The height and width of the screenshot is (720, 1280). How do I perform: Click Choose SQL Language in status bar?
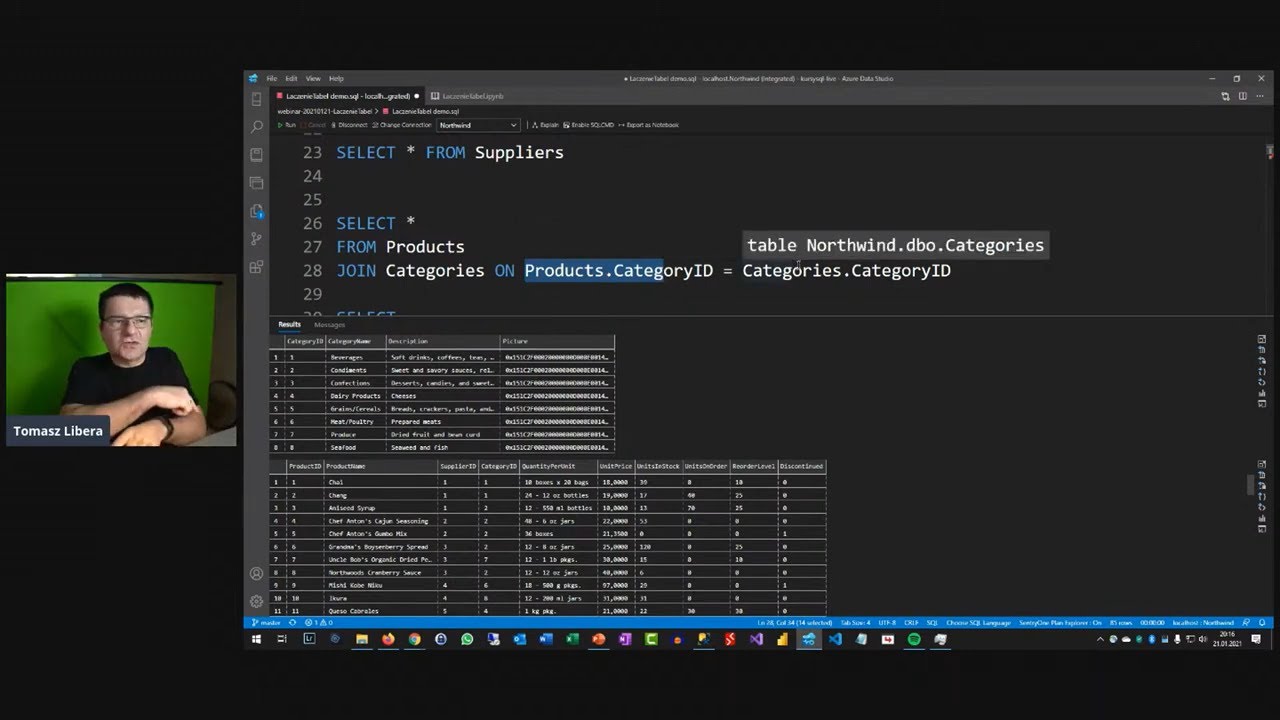[x=978, y=622]
